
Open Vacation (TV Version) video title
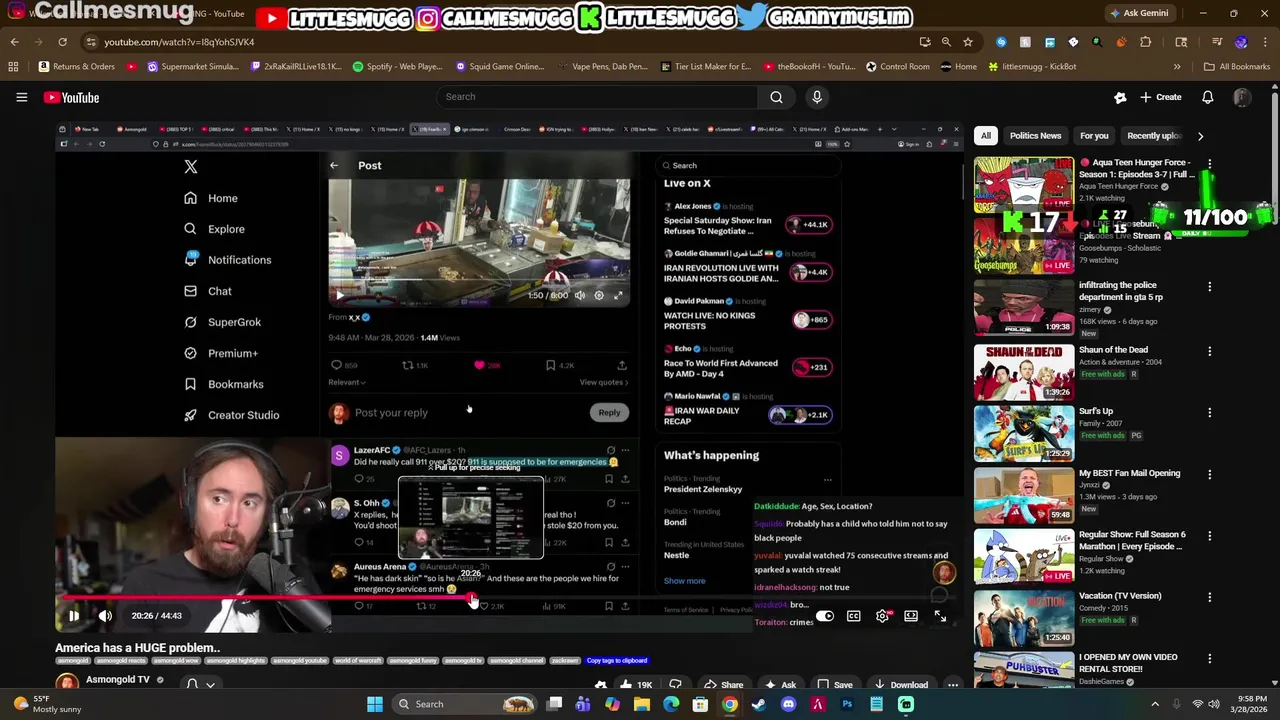point(1120,596)
